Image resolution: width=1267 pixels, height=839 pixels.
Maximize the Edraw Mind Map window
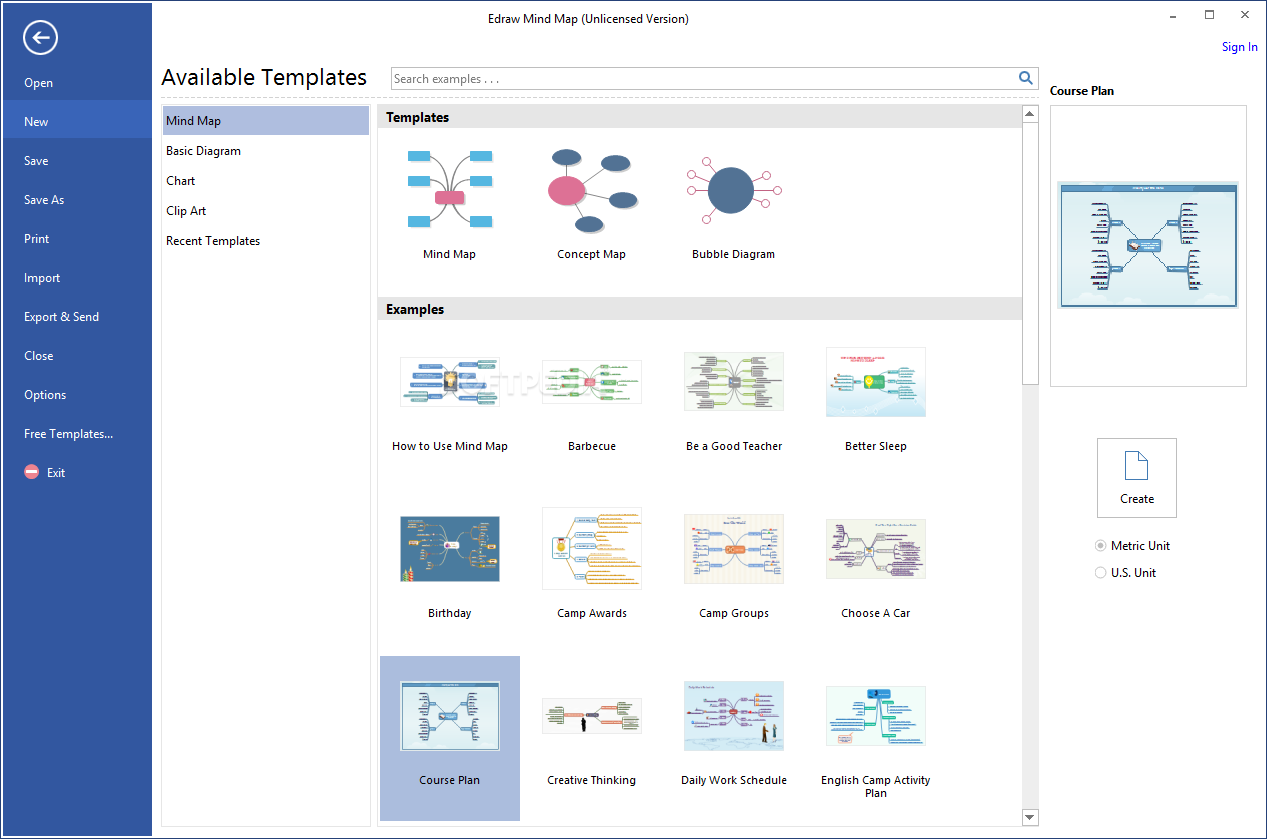[1209, 14]
